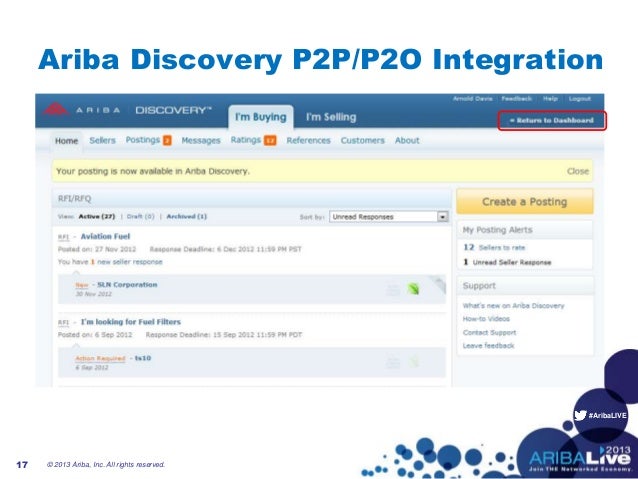Click the document icon in SLN Corporation row

[x=393, y=289]
